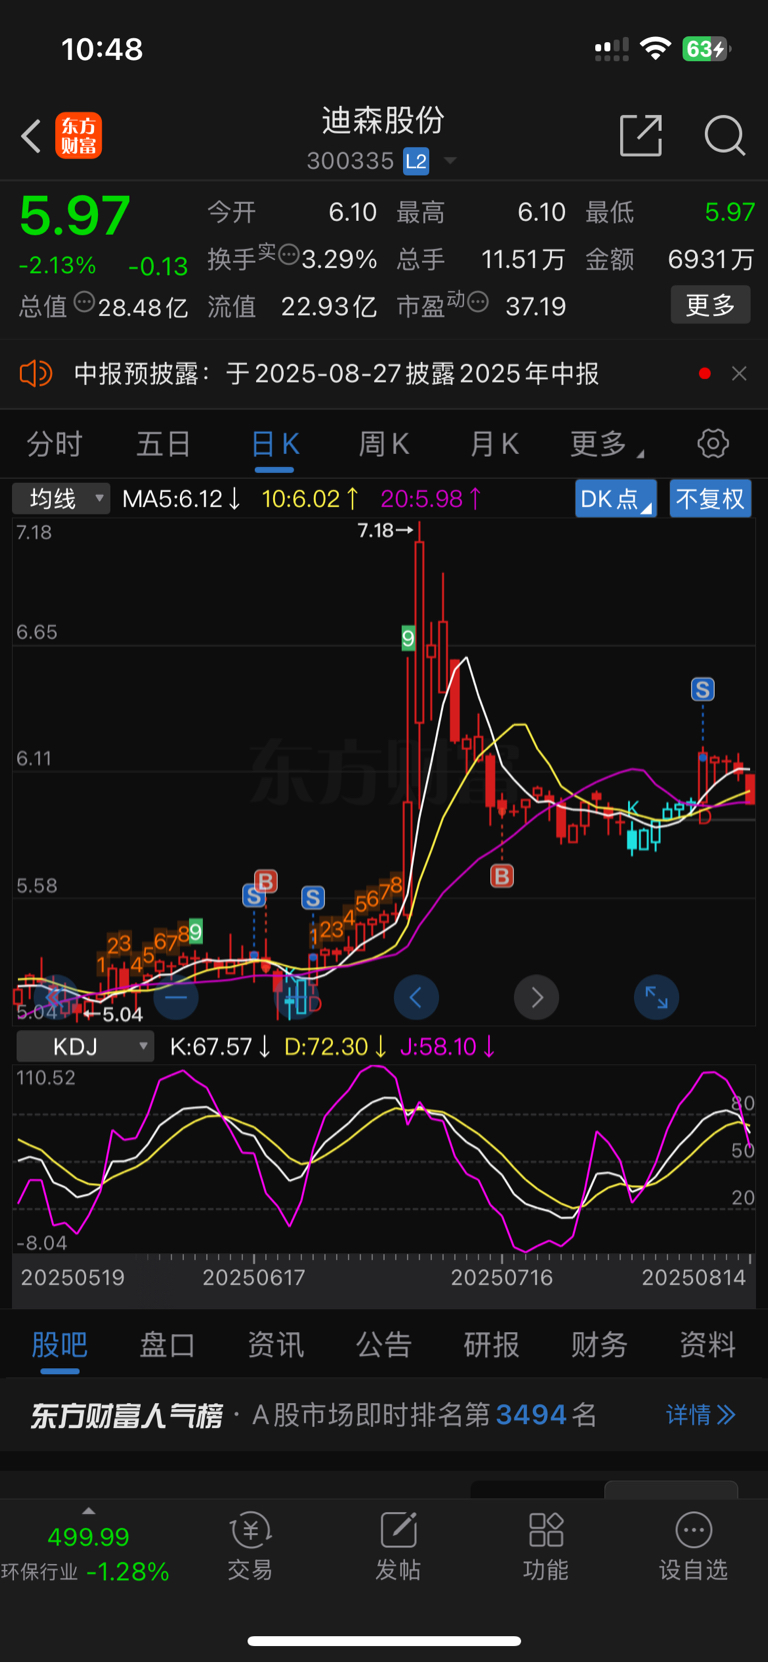Tap the J:58.10 indicator value

click(448, 1047)
